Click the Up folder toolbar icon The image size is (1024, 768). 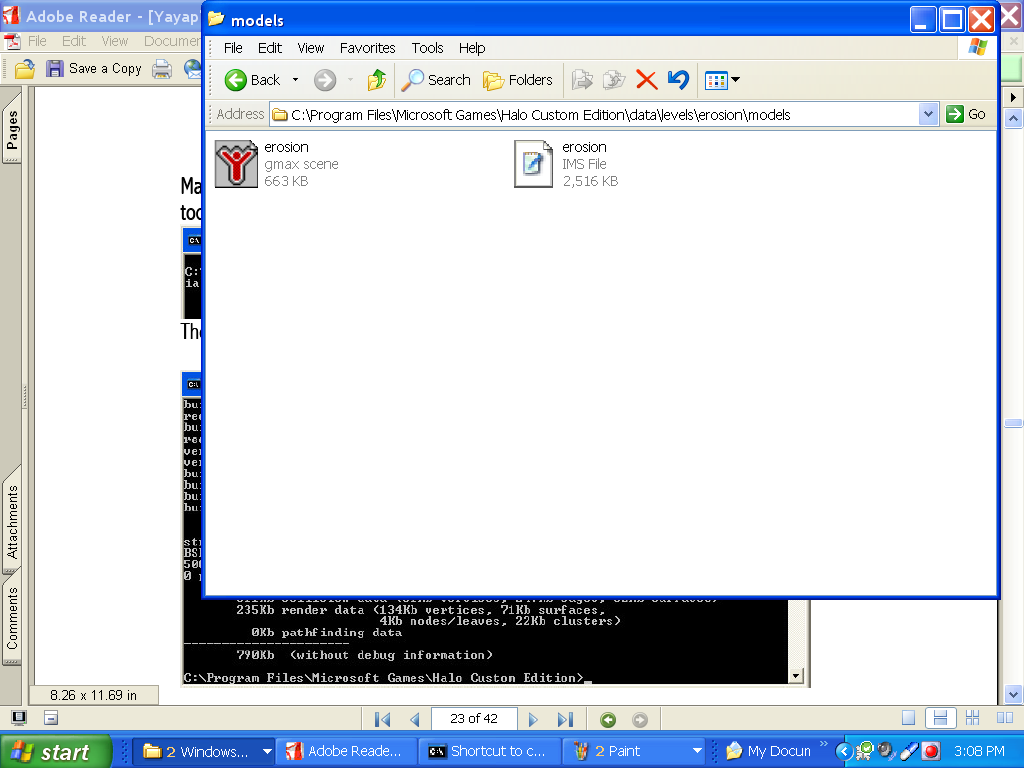click(x=377, y=80)
